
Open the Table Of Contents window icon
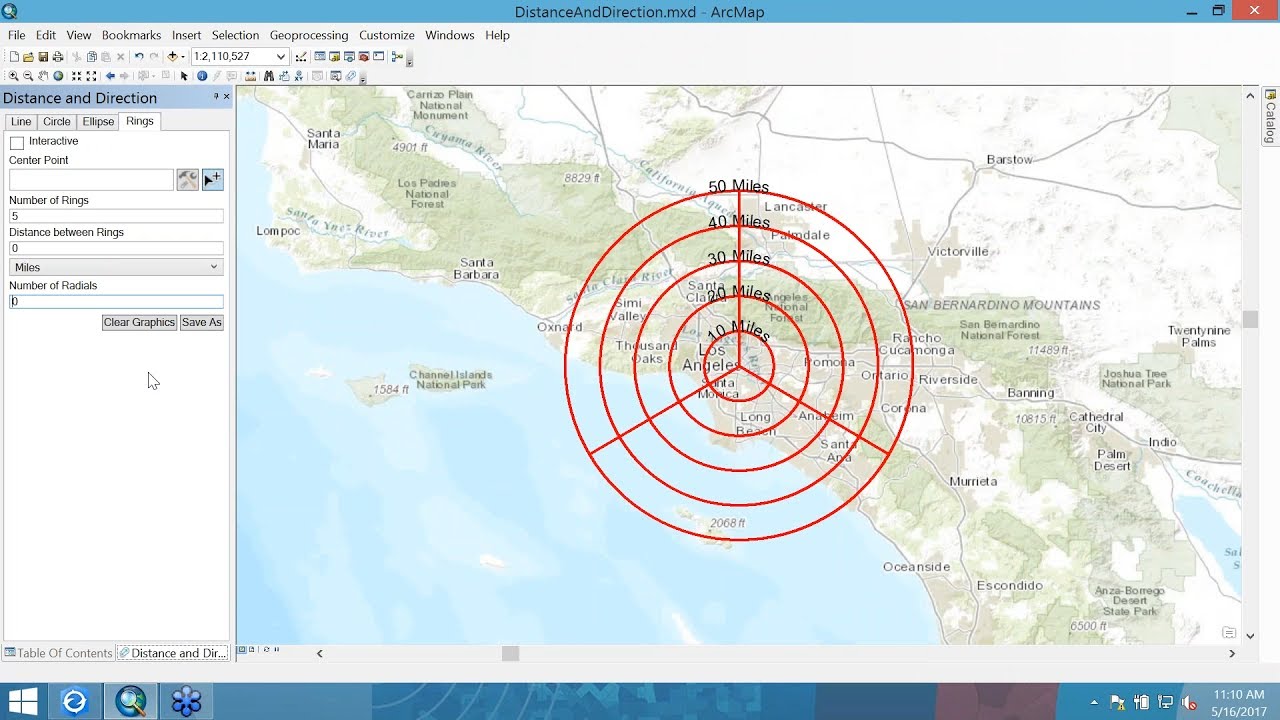(319, 57)
